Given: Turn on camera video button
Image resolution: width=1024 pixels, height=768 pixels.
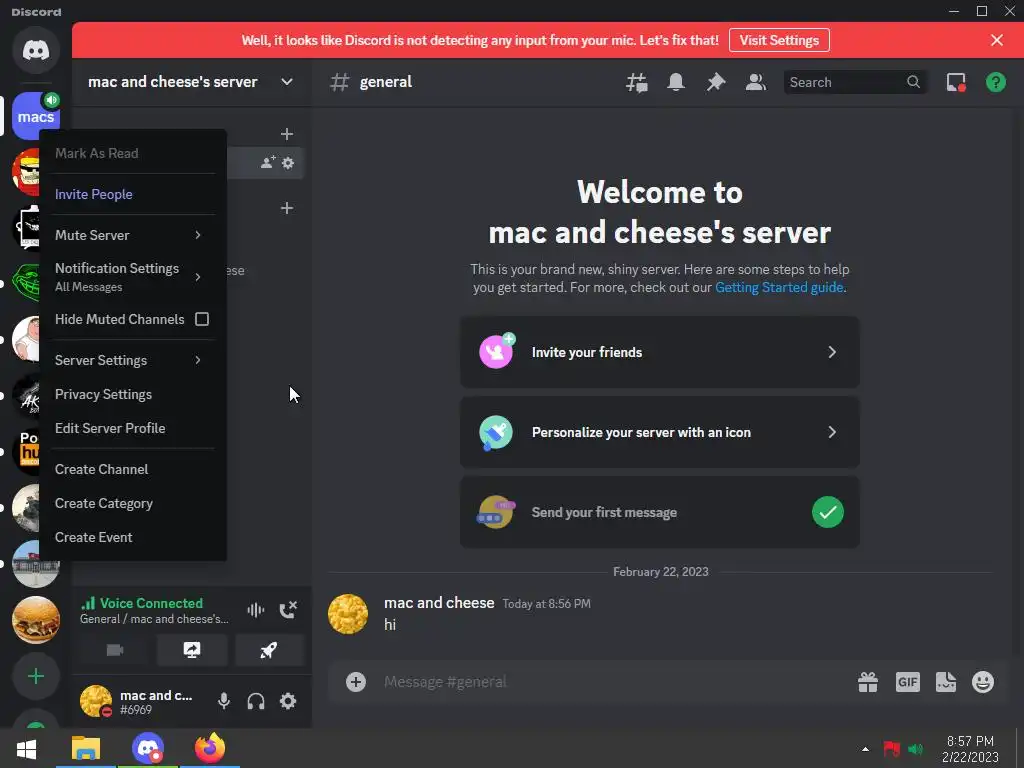Looking at the screenshot, I should (115, 650).
